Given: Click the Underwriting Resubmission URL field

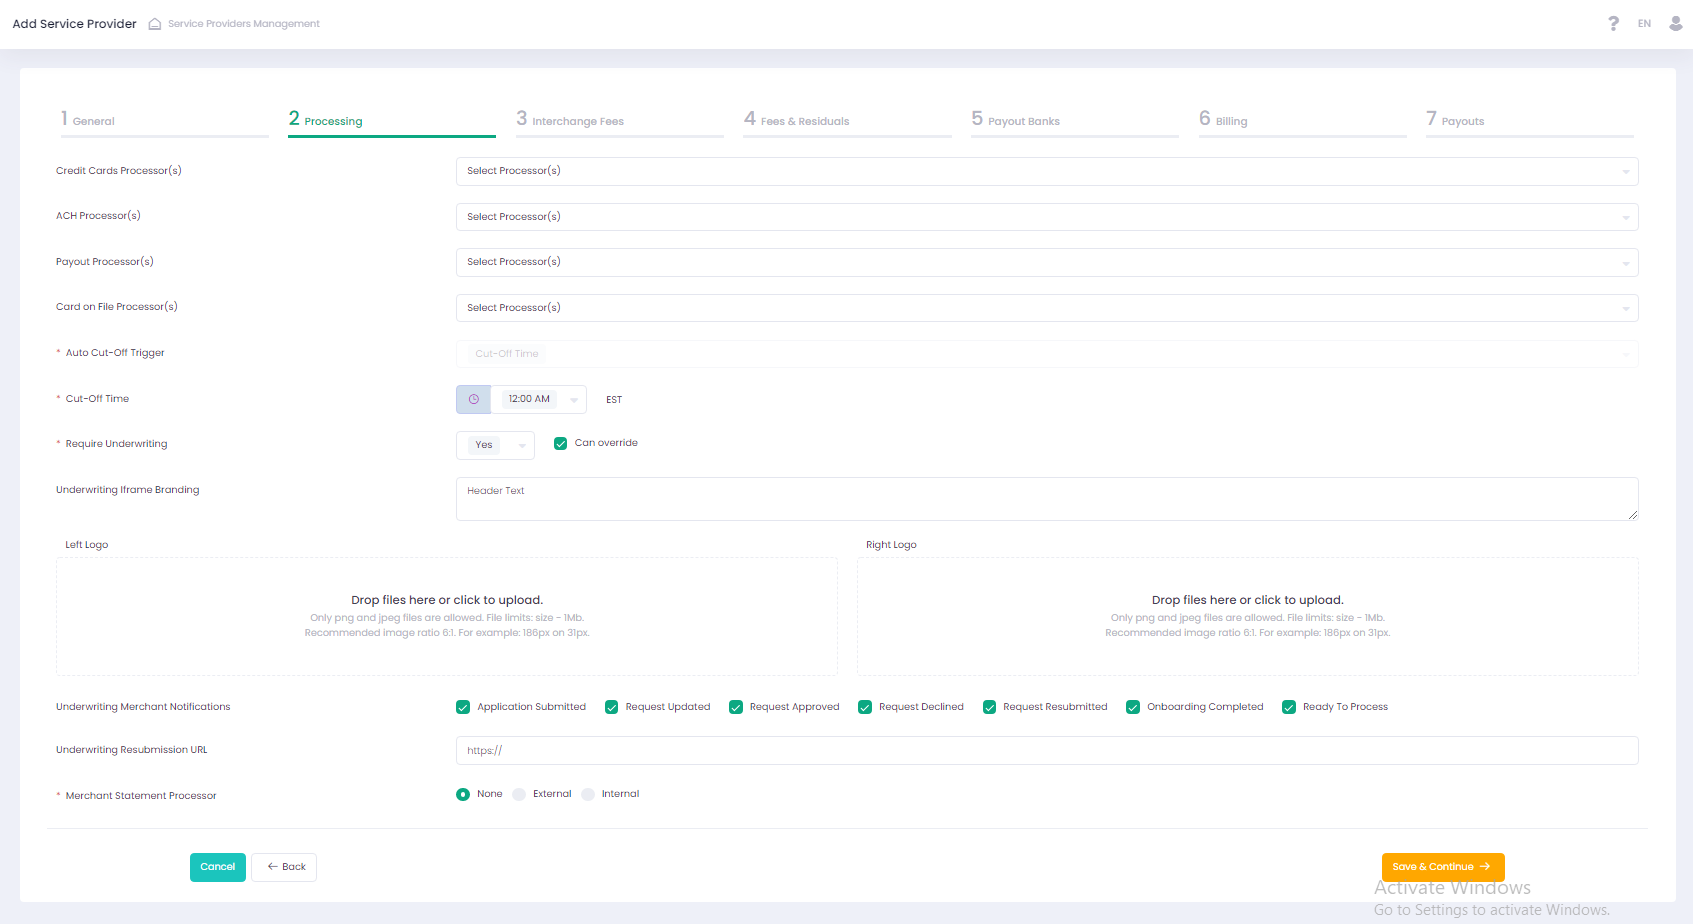Looking at the screenshot, I should pos(1046,750).
